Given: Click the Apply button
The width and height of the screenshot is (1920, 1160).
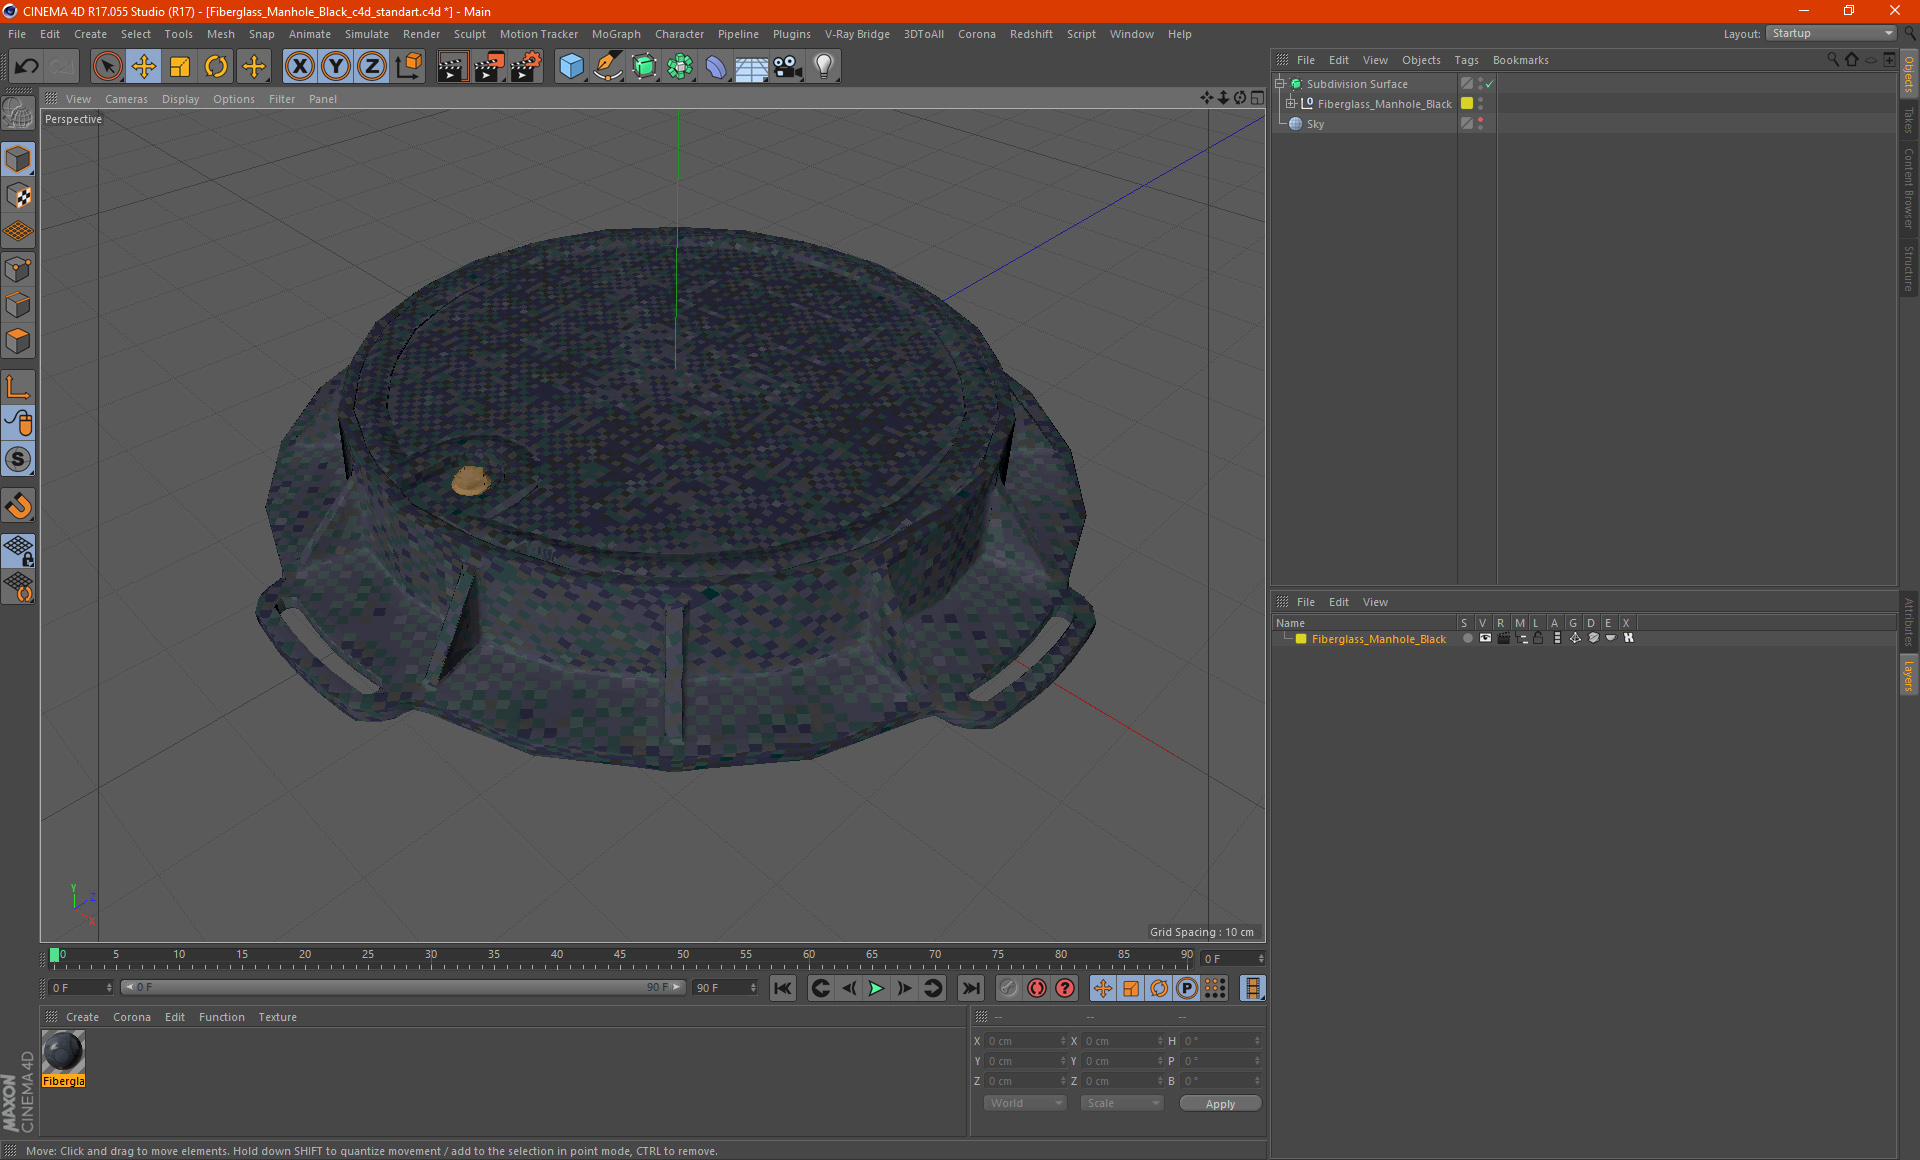Looking at the screenshot, I should point(1220,1104).
